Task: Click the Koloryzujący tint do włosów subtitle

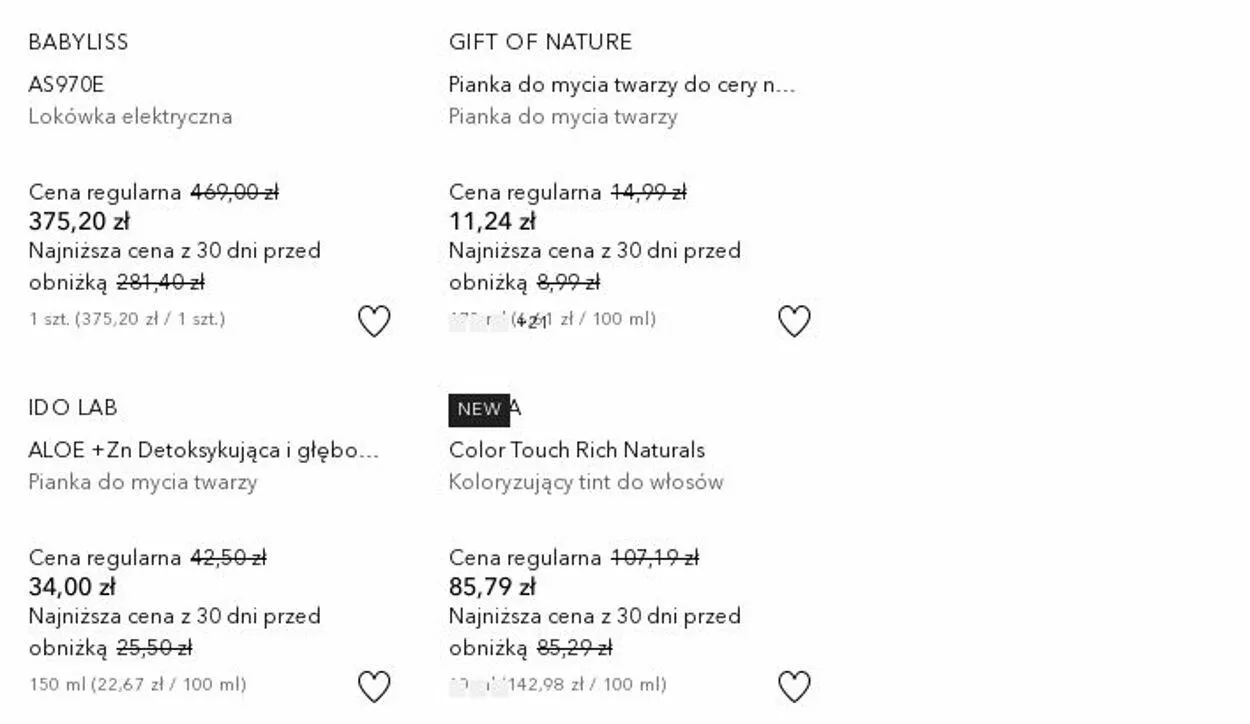Action: coord(586,482)
